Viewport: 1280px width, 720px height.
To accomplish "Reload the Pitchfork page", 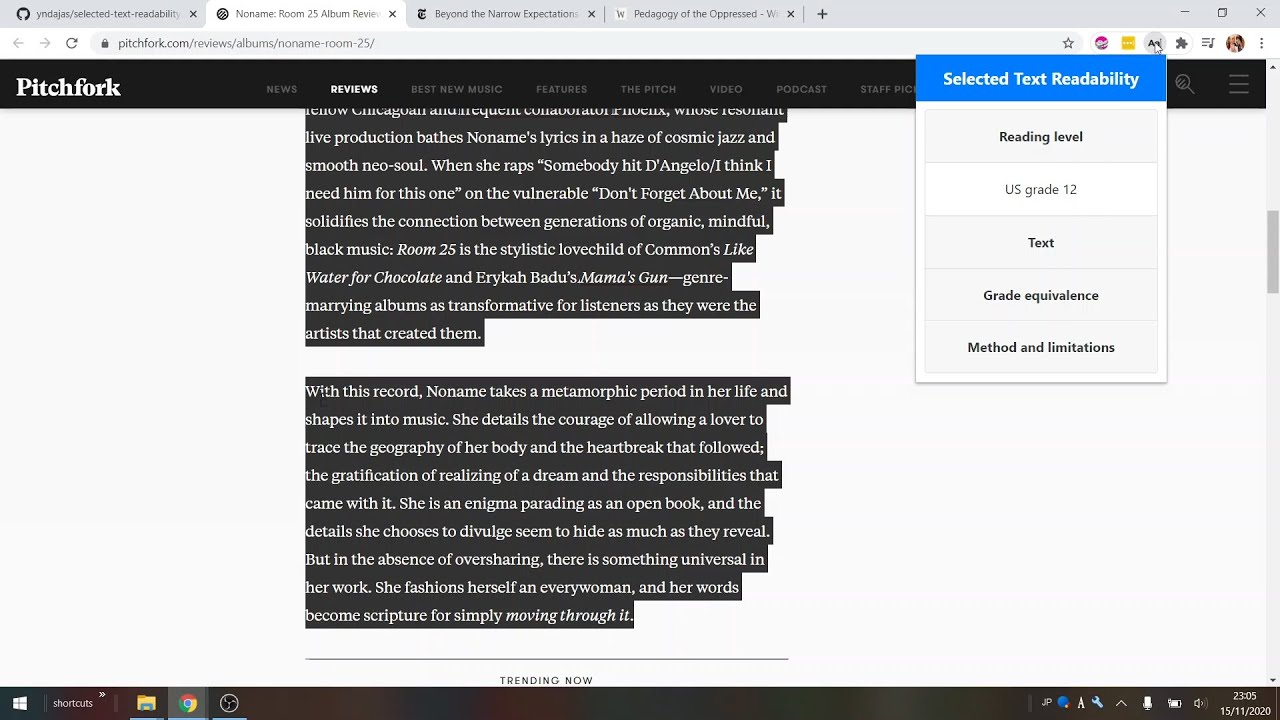I will 72,43.
